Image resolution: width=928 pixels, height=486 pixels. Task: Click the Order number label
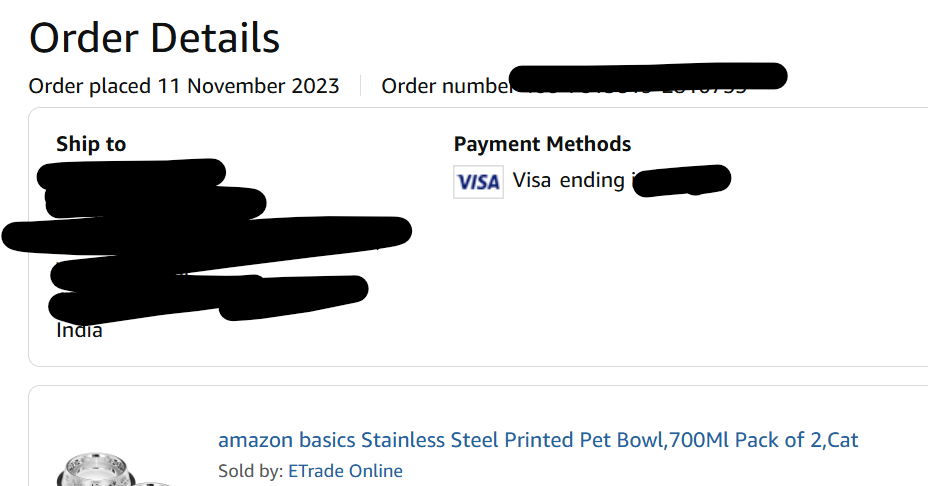(446, 86)
